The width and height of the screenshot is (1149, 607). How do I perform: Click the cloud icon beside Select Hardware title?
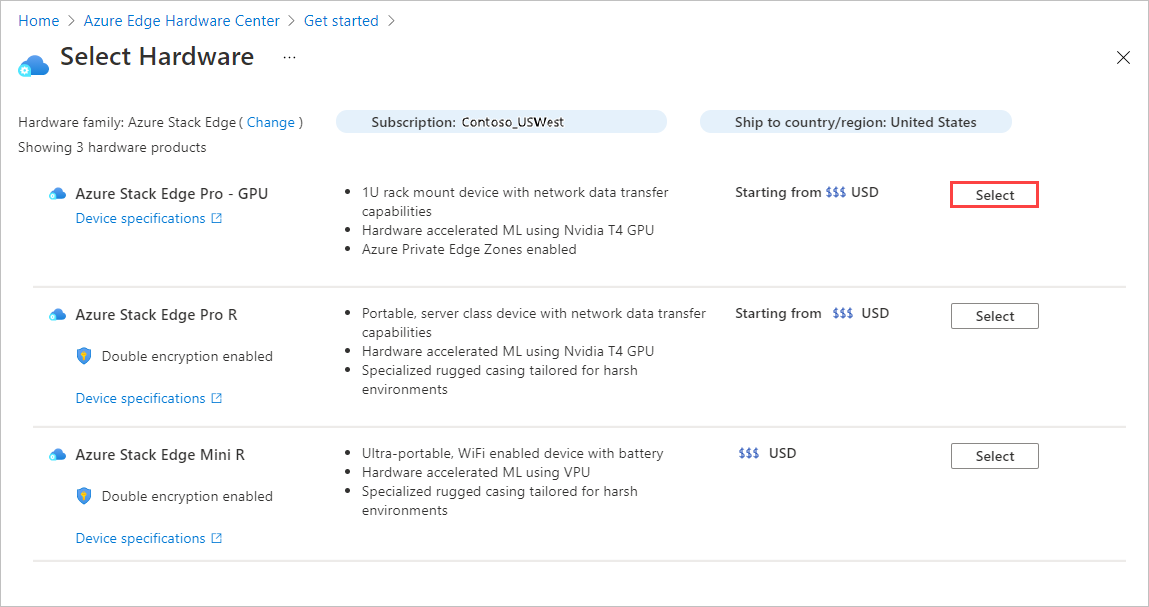pyautogui.click(x=33, y=63)
